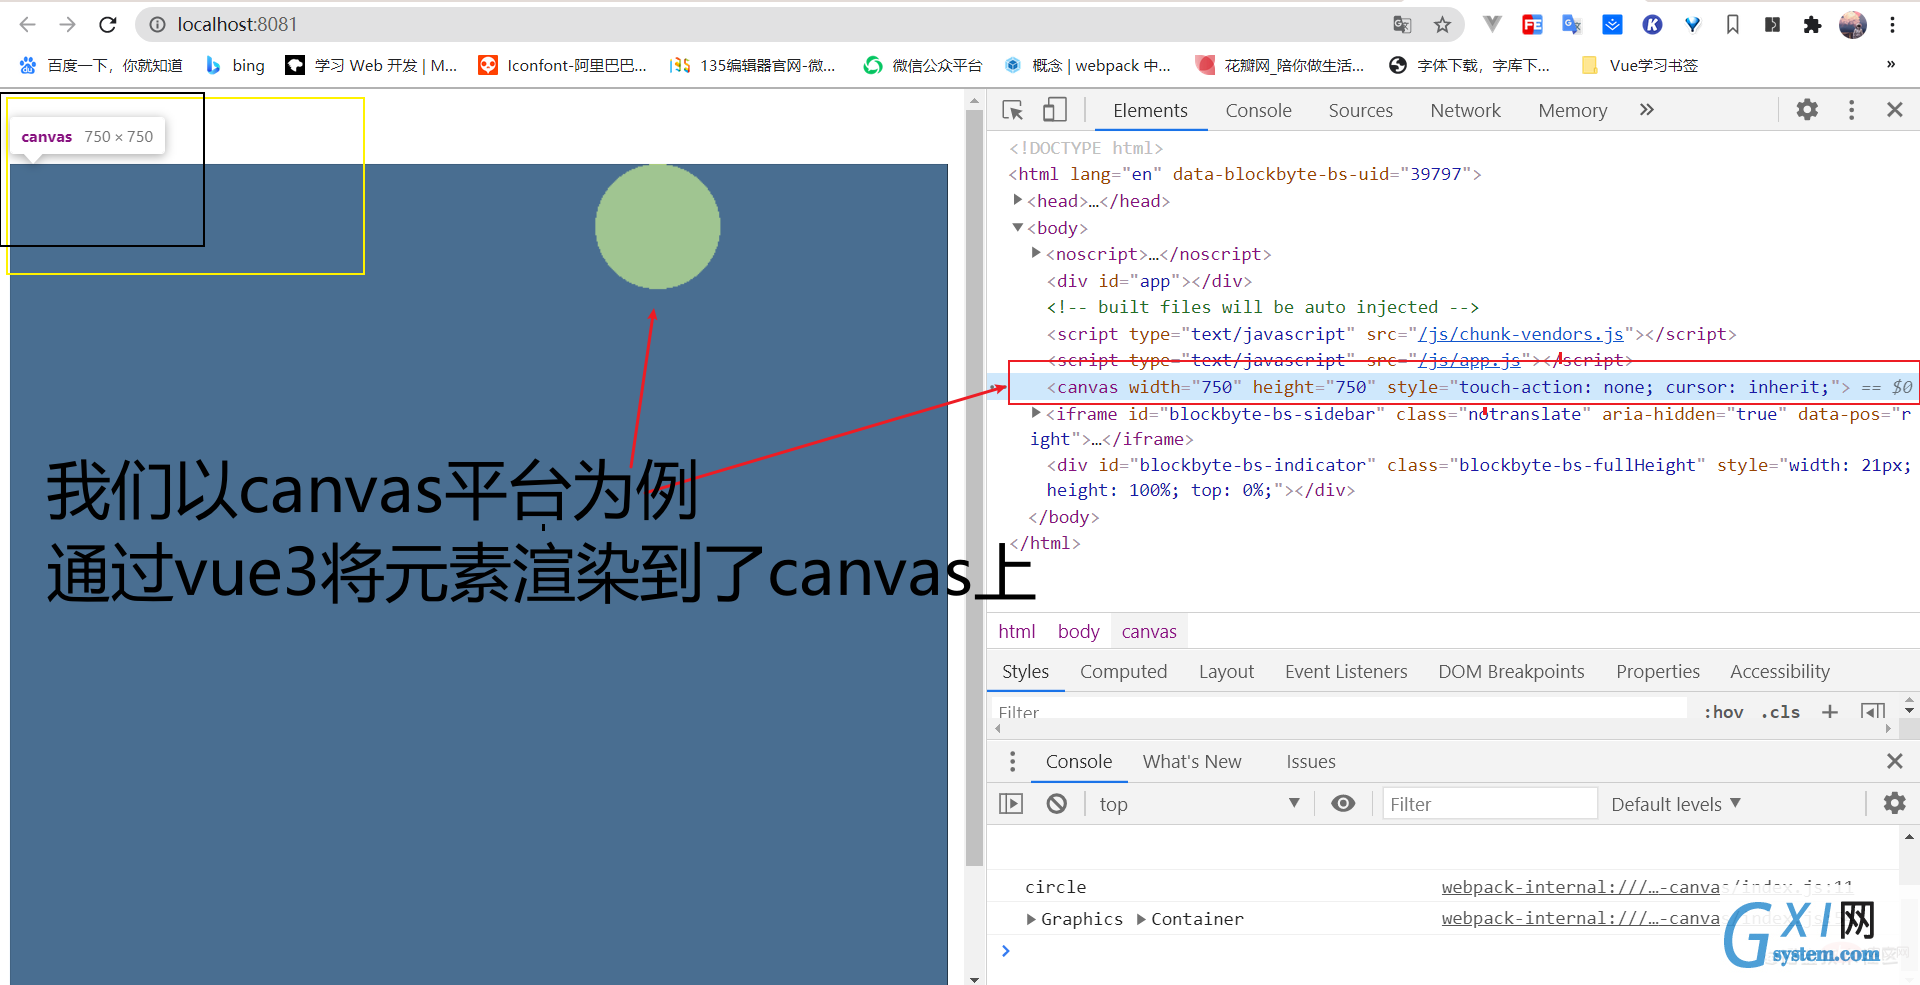Screen dimensions: 1920x985
Task: Open the dark square extension icon
Action: click(1772, 24)
